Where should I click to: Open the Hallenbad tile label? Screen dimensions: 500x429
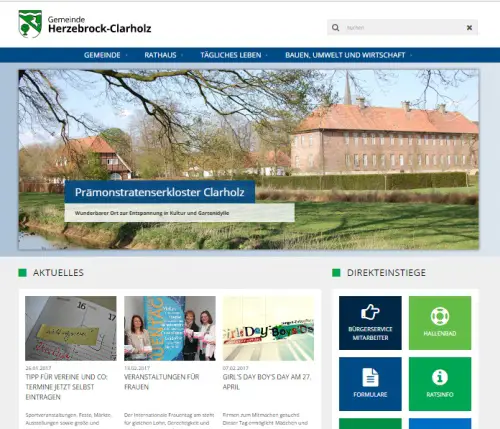[440, 333]
